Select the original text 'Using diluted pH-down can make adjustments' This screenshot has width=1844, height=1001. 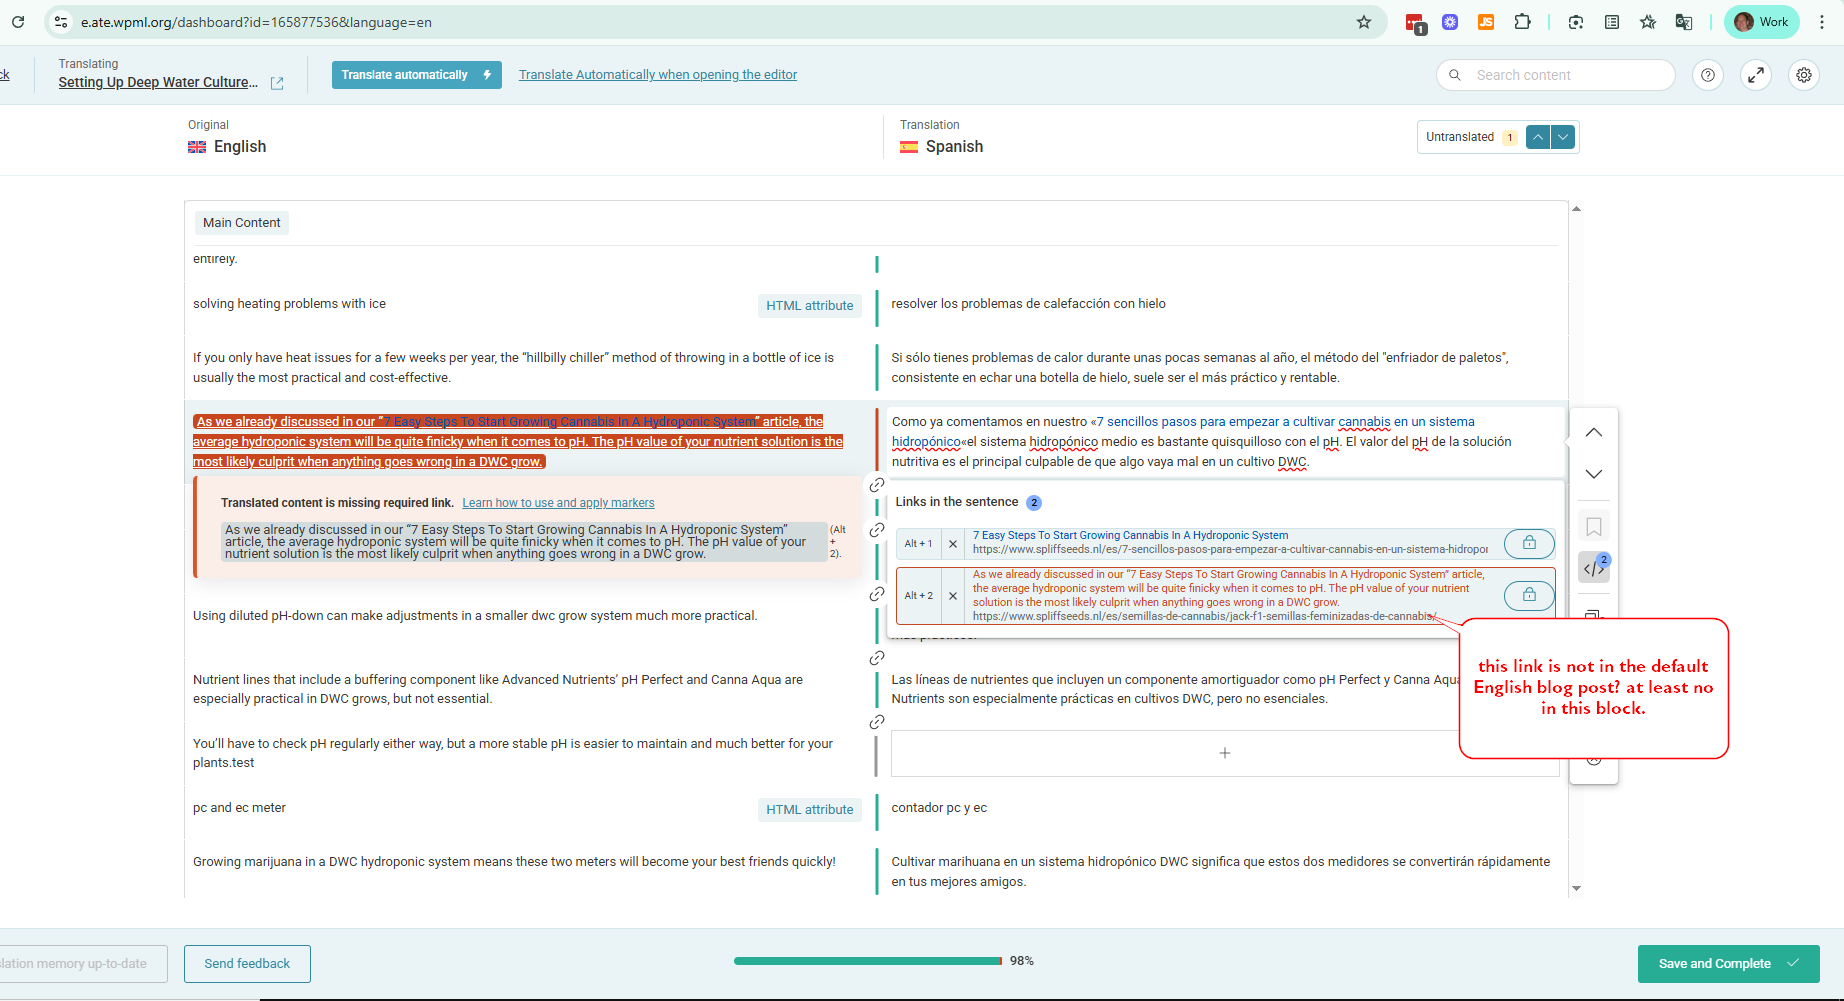pyautogui.click(x=475, y=616)
